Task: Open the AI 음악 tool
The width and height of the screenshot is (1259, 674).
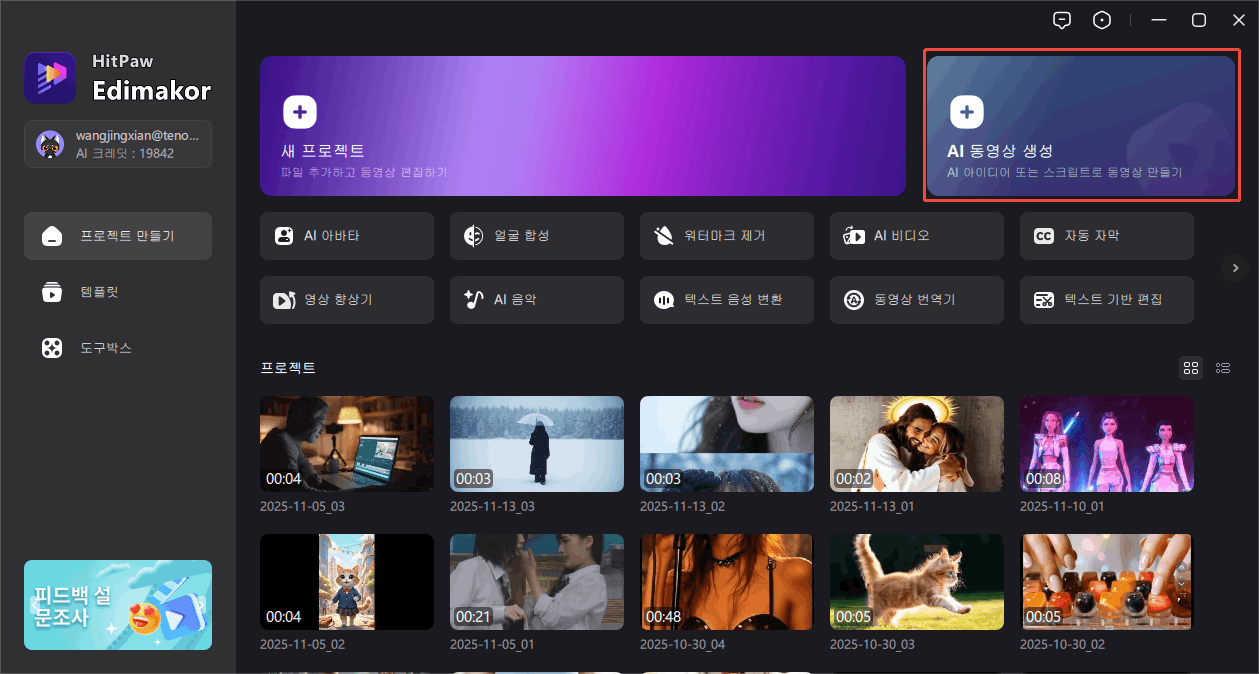Action: 536,300
